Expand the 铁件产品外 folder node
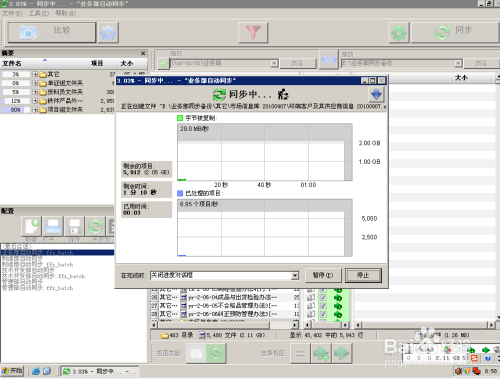This screenshot has width=500, height=379. click(x=35, y=101)
